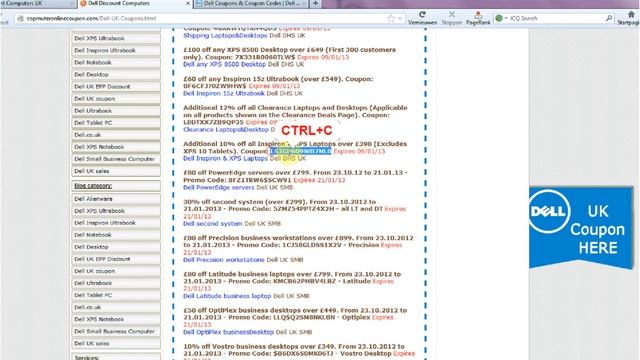Image resolution: width=640 pixels, height=360 pixels.
Task: Open Clearance Laptops&Desktop link
Action: [226, 129]
